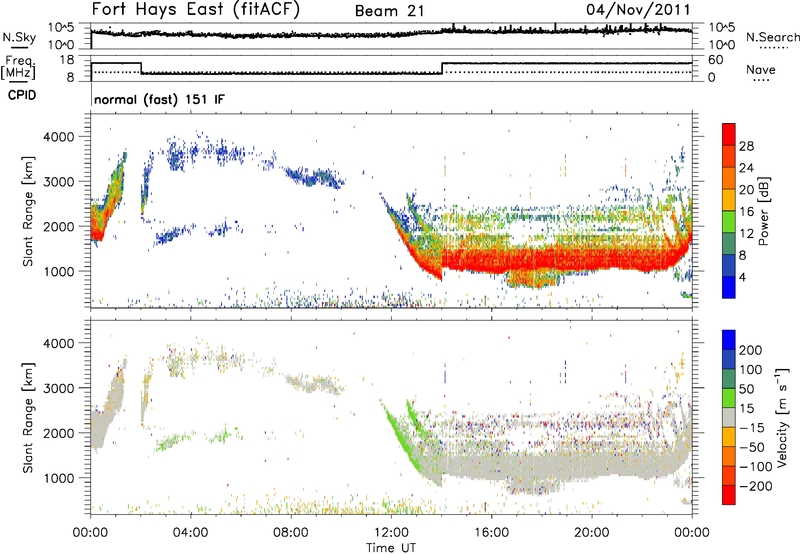This screenshot has height=554, width=800.
Task: Click the '12:00' time axis tick label
Action: click(x=391, y=533)
